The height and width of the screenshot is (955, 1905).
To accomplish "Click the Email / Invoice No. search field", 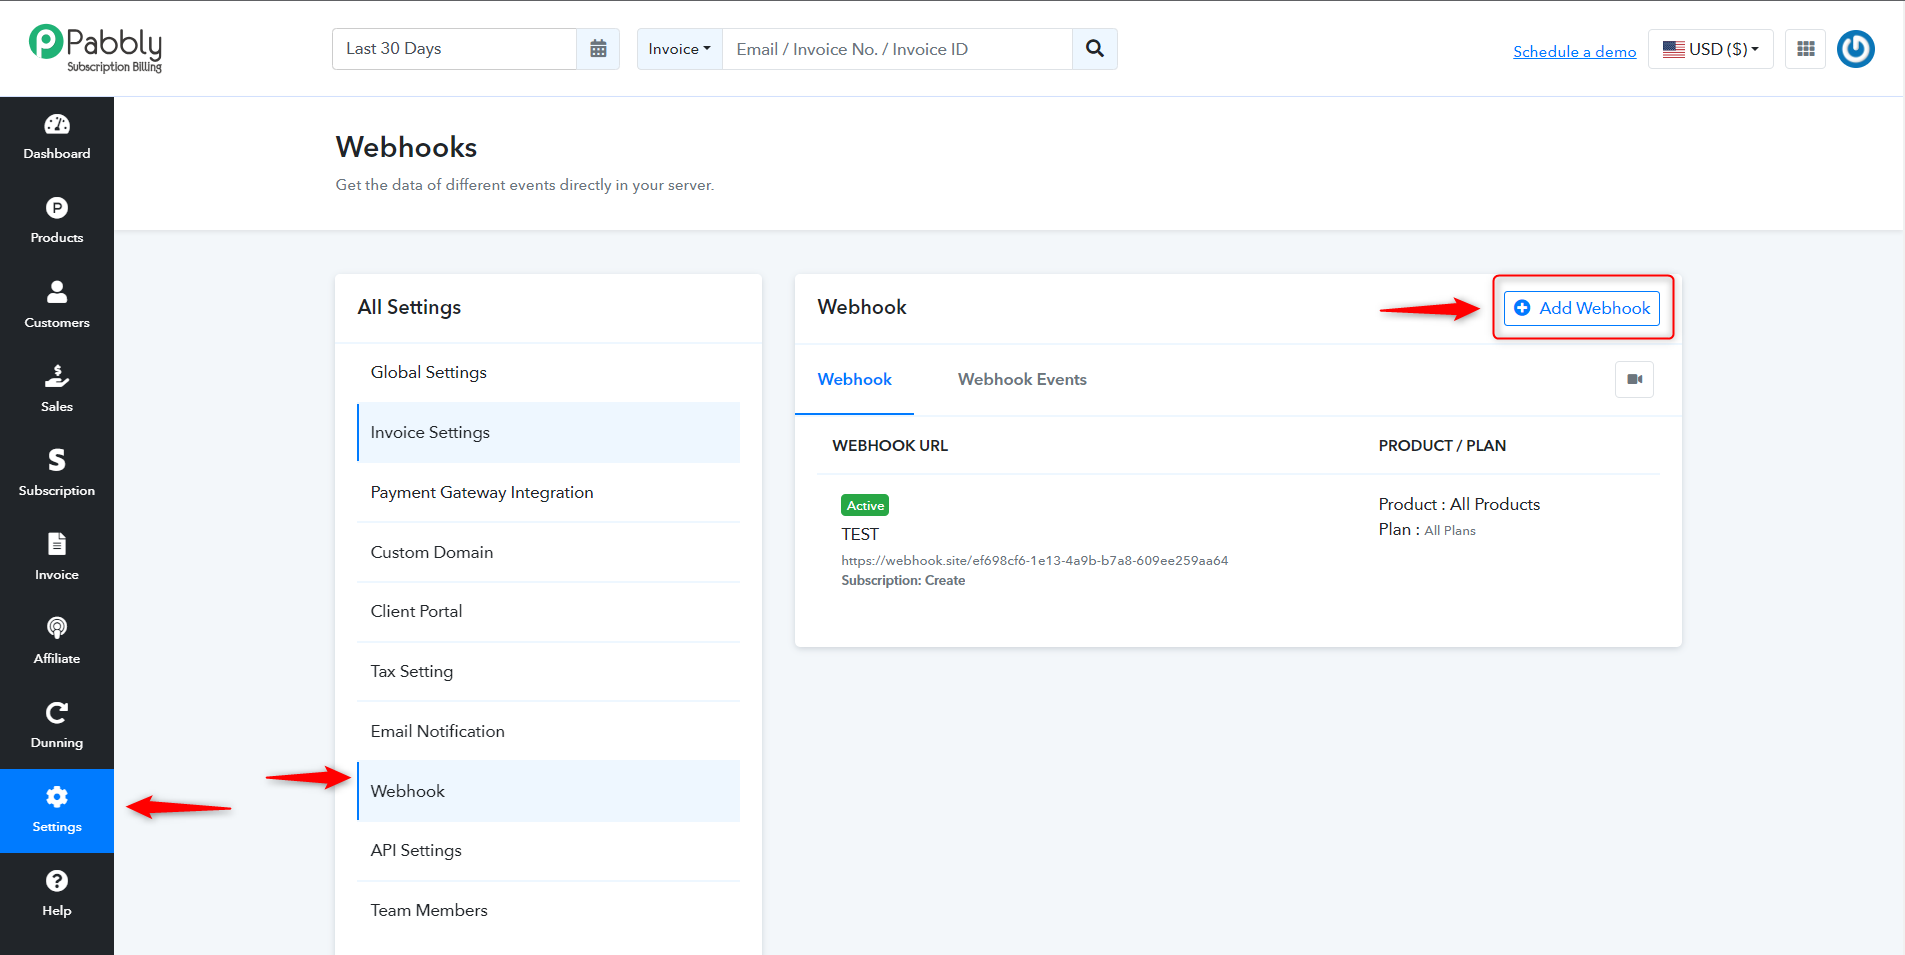I will [897, 49].
